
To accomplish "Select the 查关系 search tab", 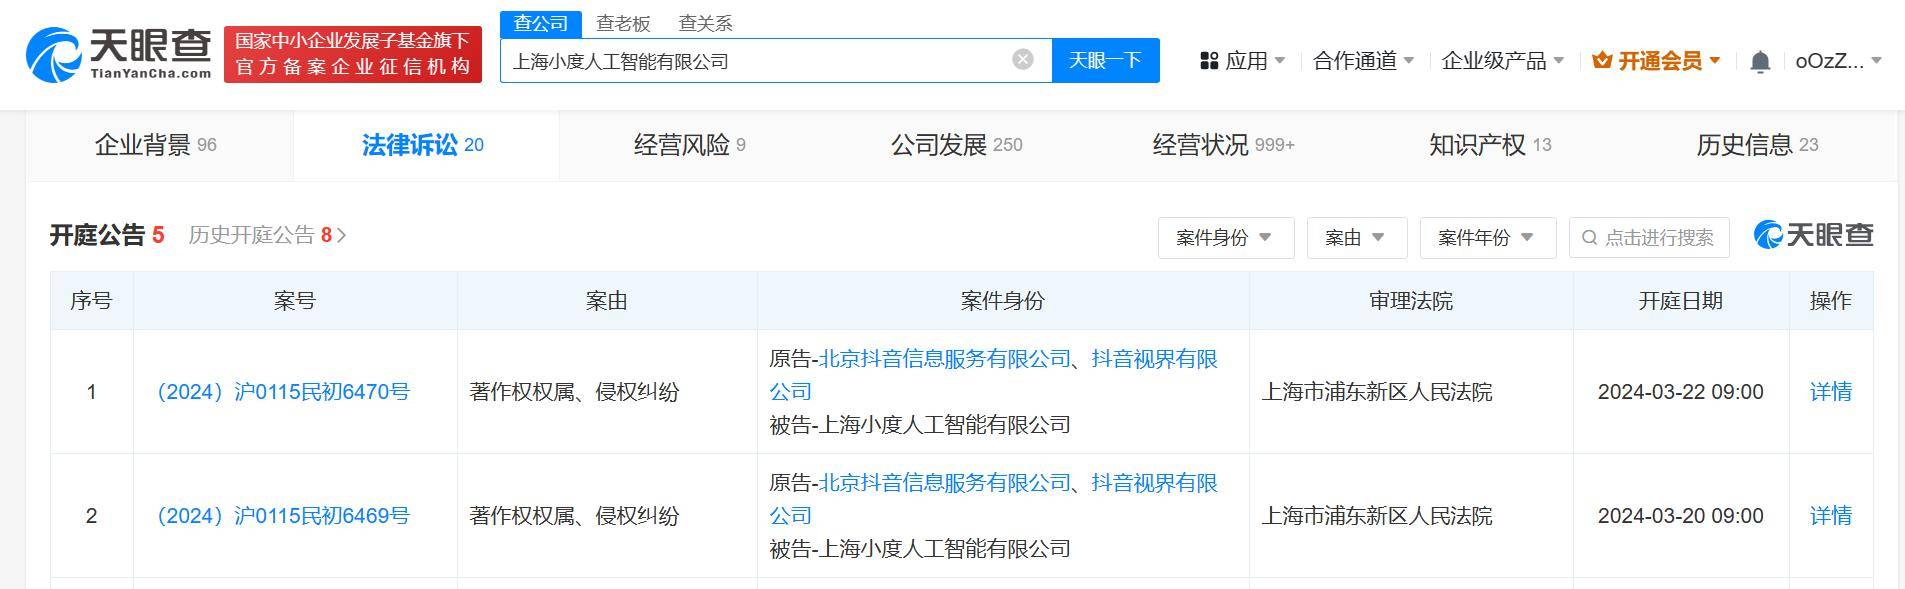I will 705,23.
